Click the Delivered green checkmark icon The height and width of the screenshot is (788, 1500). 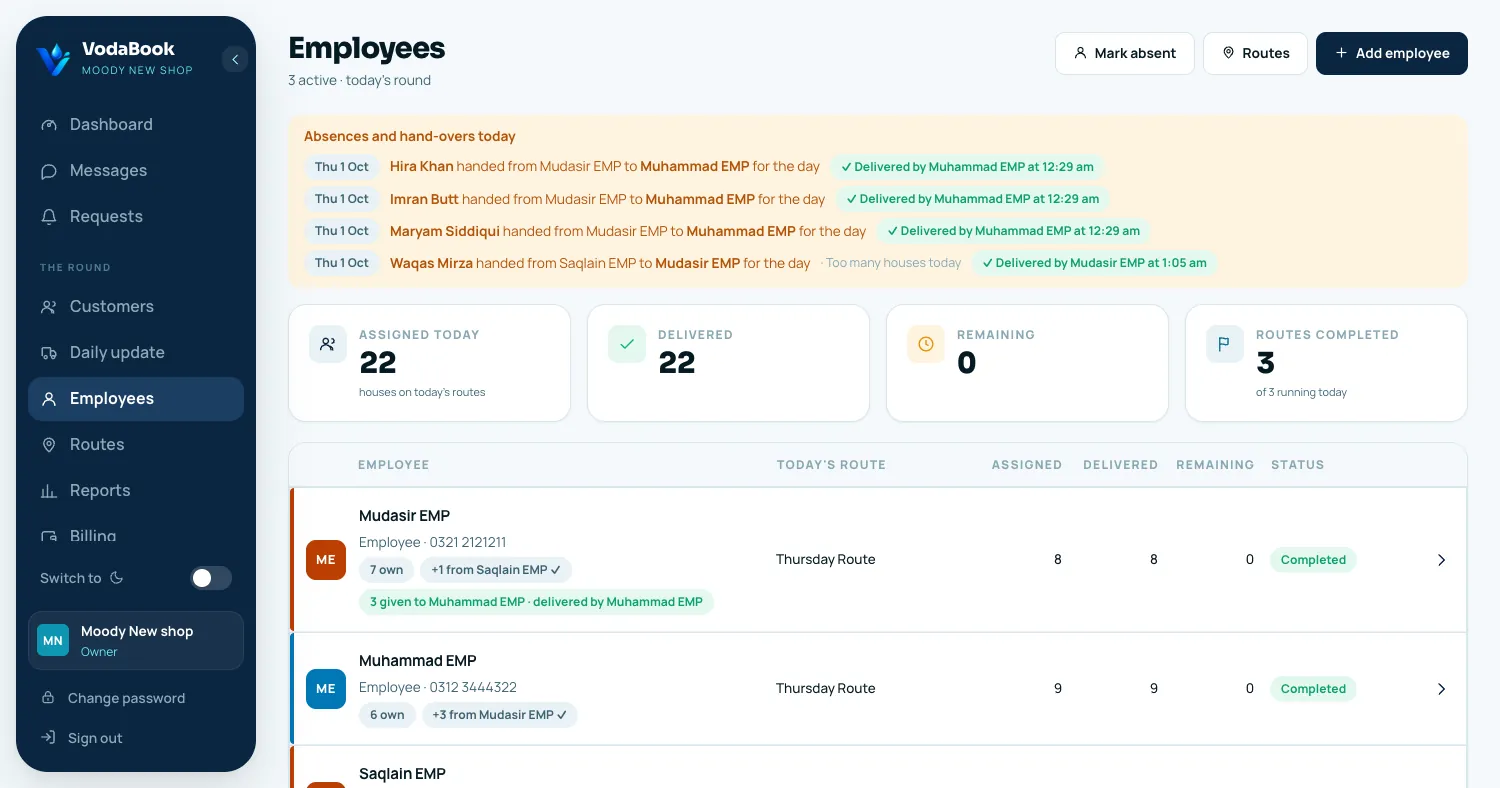[x=627, y=344]
